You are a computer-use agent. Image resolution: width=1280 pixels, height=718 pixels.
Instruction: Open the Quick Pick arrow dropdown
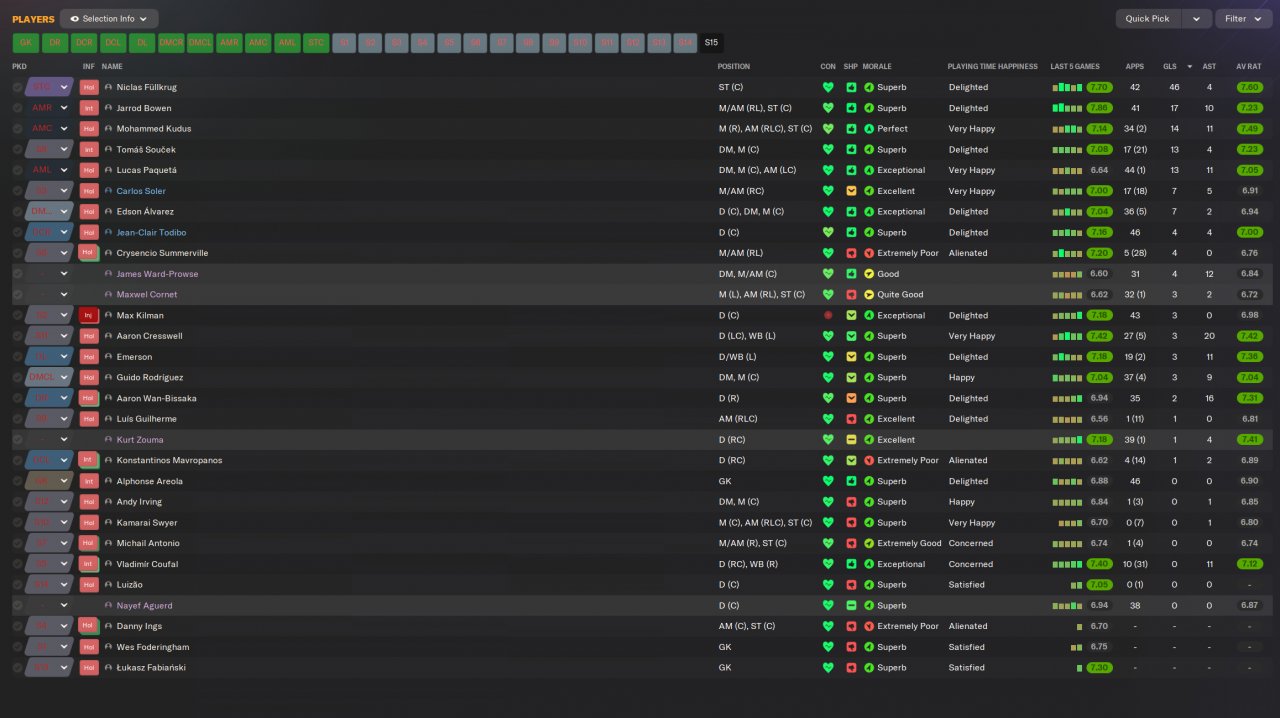[x=1196, y=19]
